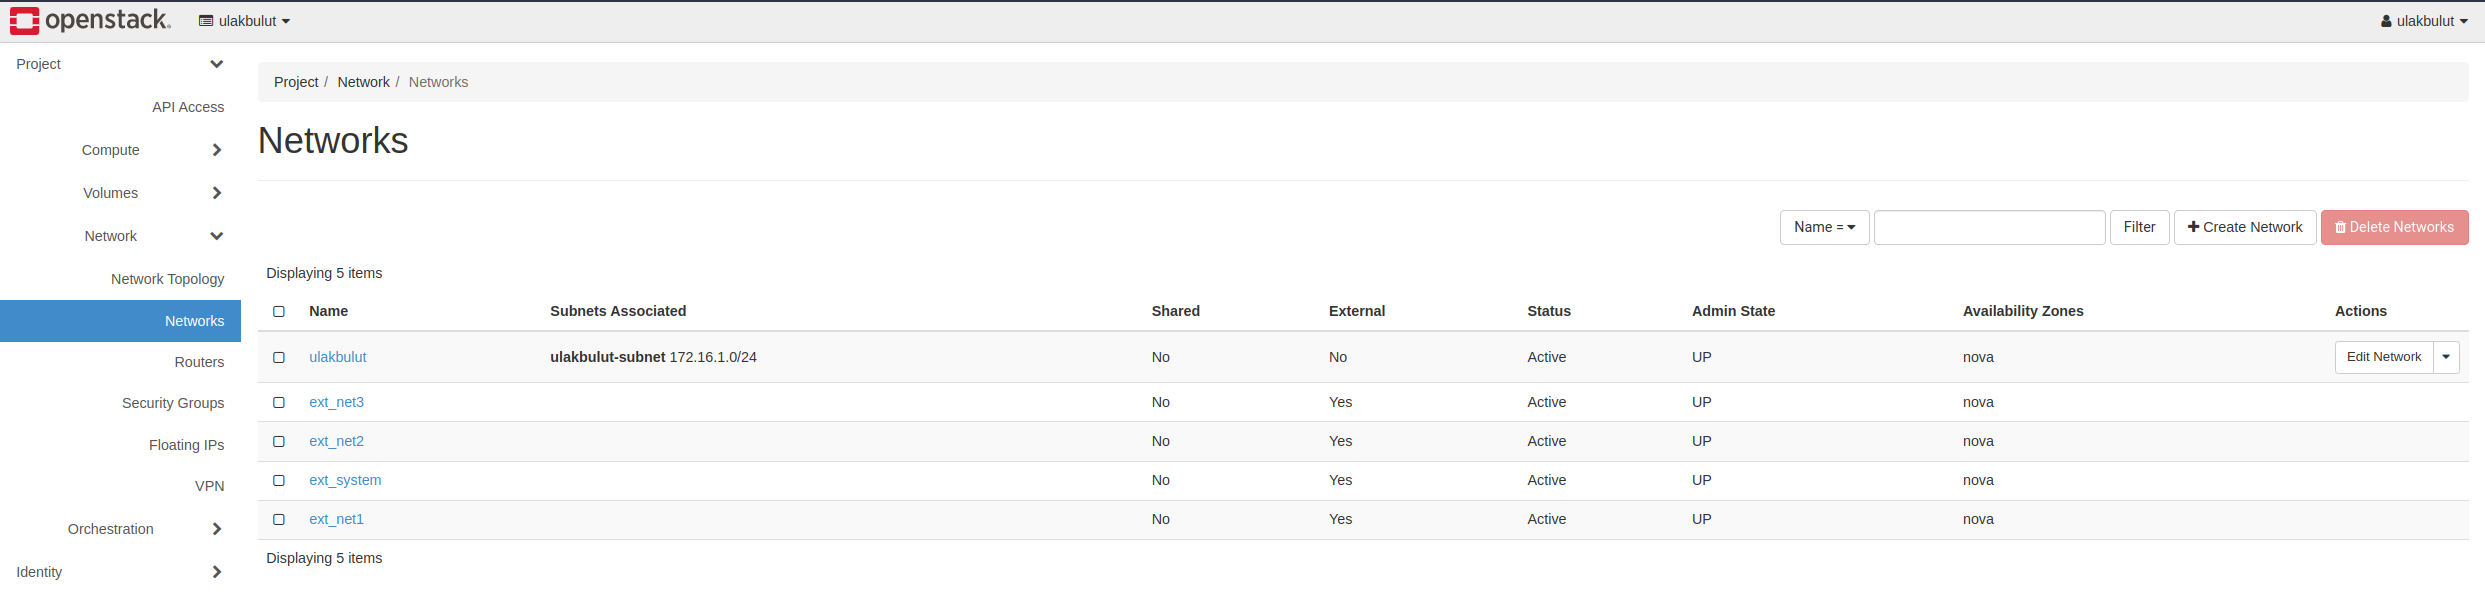The image size is (2485, 604).
Task: Open the ext_system network link
Action: (x=345, y=480)
